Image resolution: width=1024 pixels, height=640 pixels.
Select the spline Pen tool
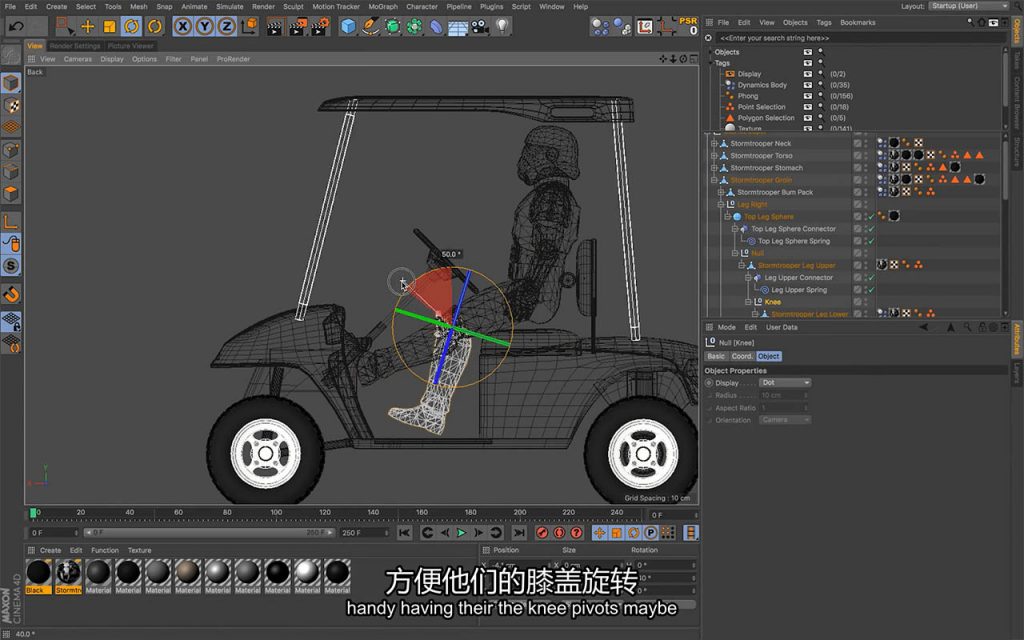click(x=370, y=27)
